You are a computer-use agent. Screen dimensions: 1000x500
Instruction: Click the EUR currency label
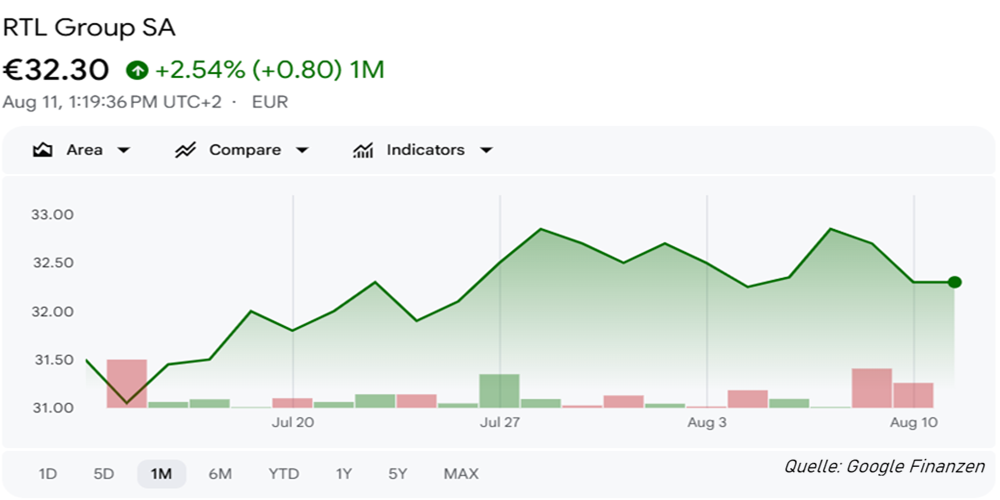pos(270,102)
